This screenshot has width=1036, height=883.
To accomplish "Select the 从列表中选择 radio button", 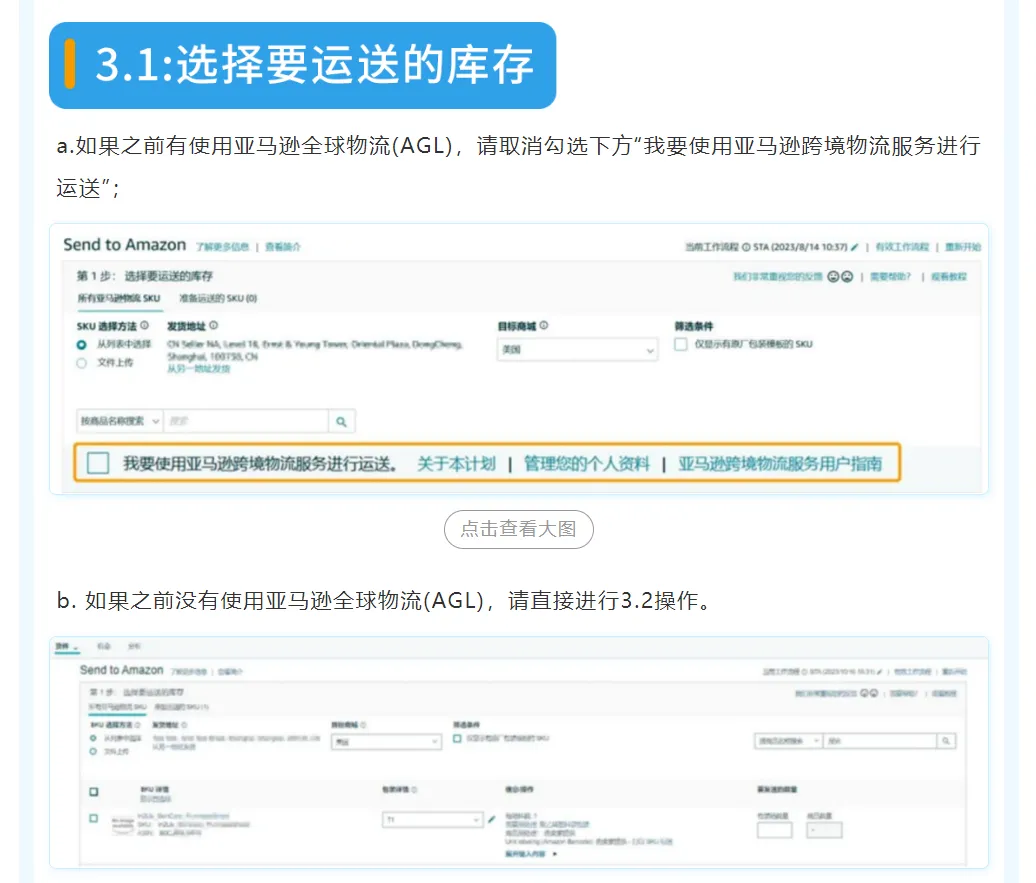I will (81, 344).
